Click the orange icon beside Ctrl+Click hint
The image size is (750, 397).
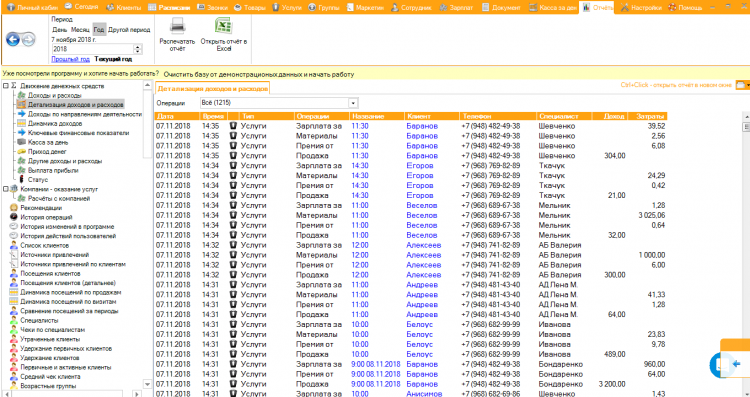point(741,85)
